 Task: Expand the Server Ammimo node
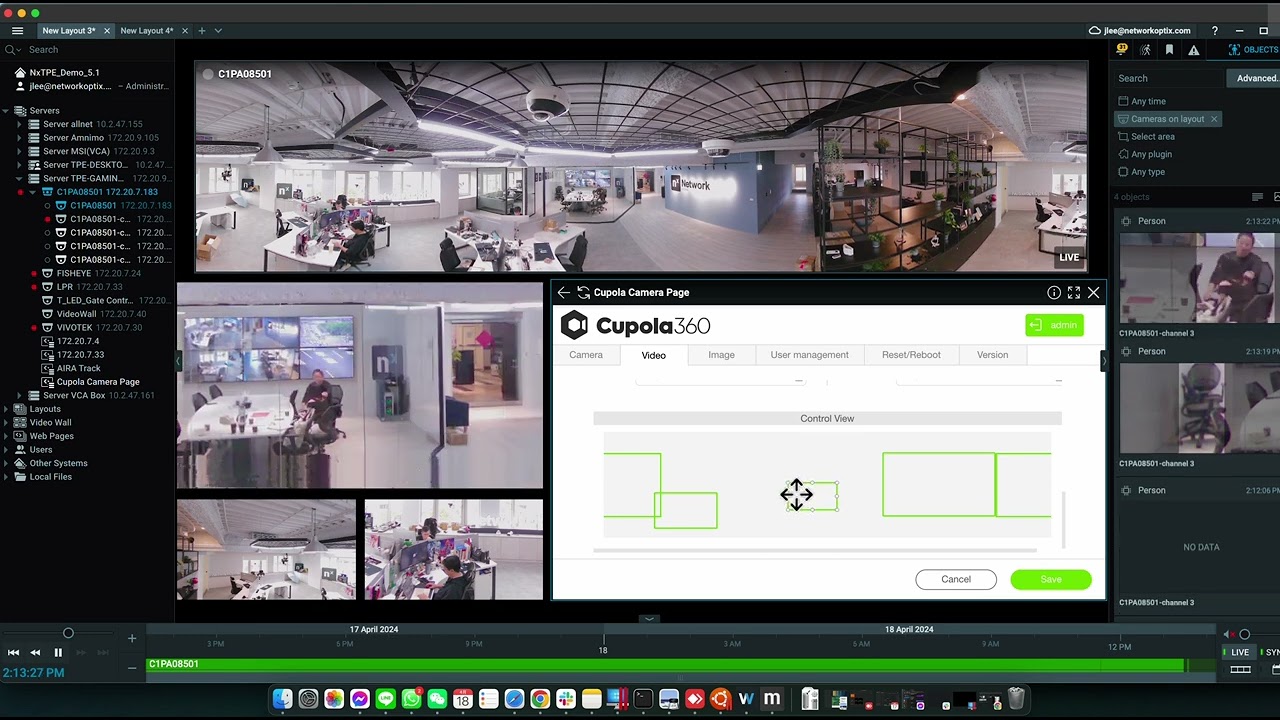click(19, 138)
